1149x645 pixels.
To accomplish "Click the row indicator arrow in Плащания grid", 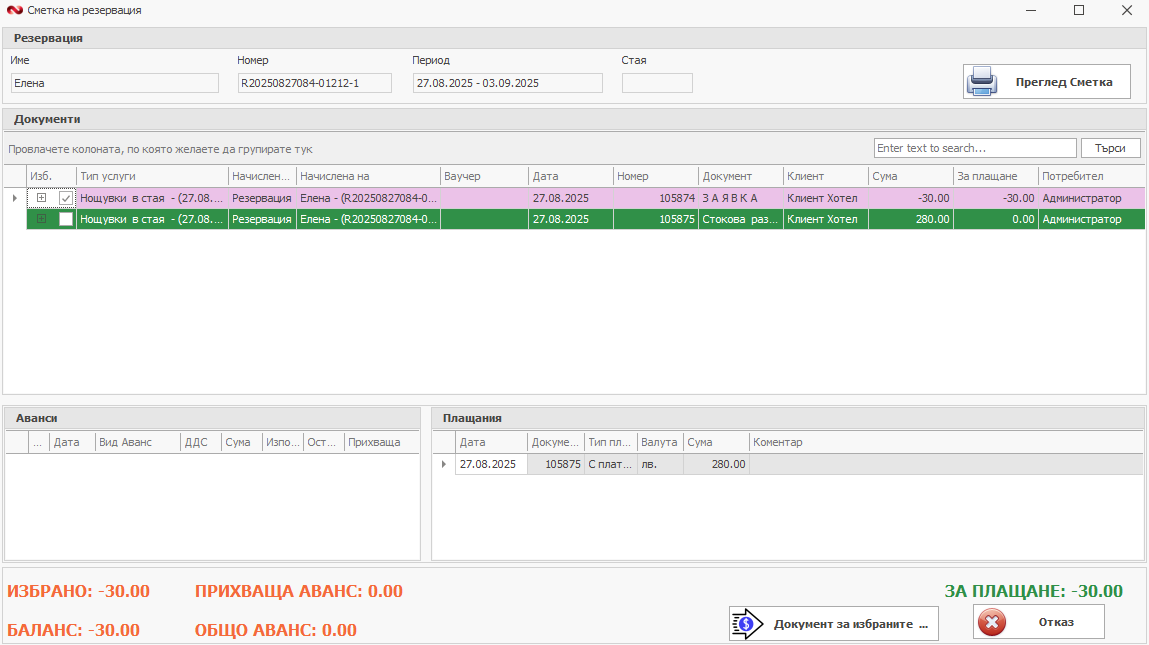I will [444, 464].
